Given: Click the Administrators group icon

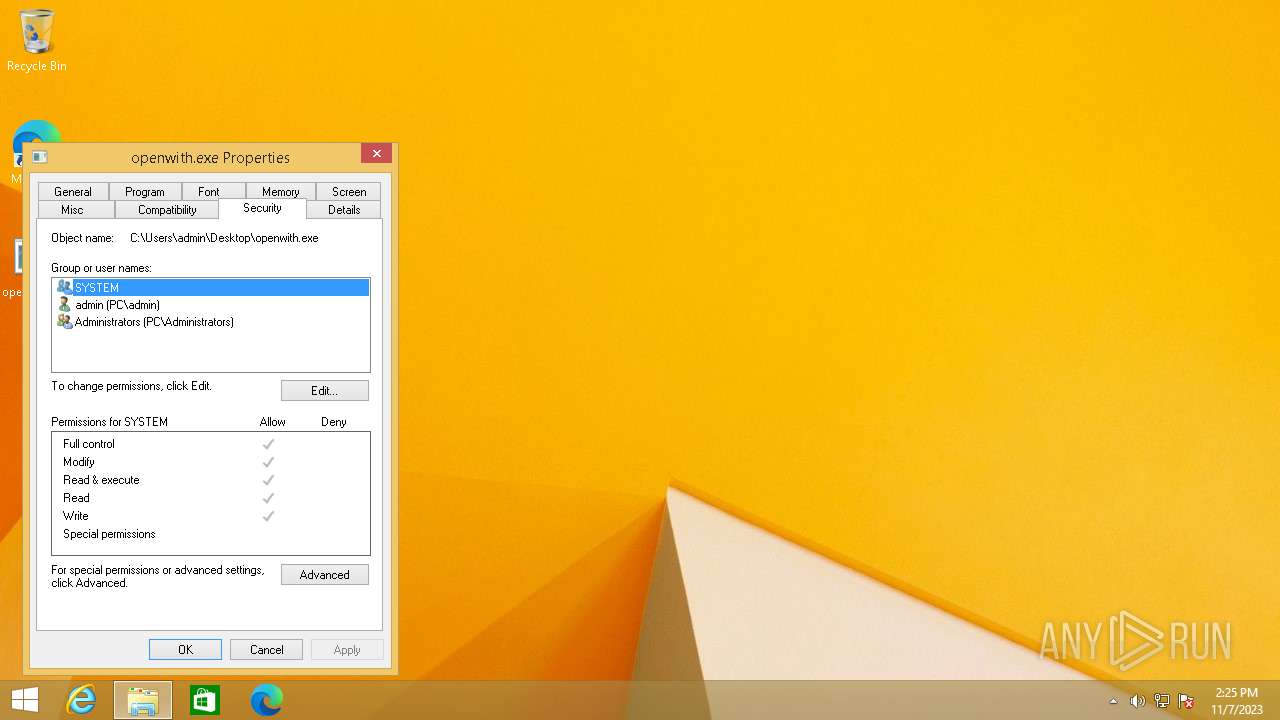Looking at the screenshot, I should tap(65, 322).
